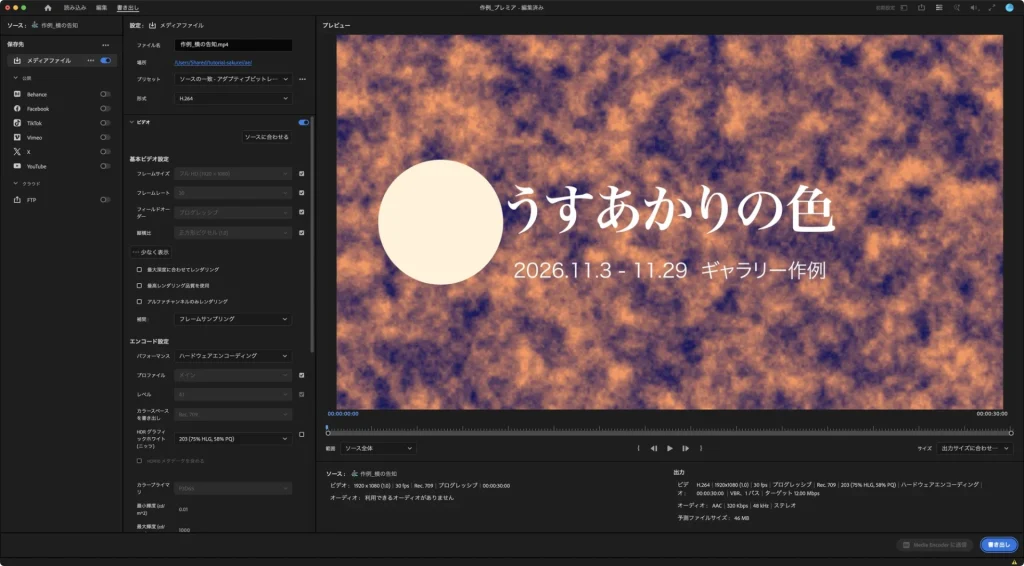Open the パフォーマンス encoding dropdown
1024x566 pixels.
coord(233,356)
